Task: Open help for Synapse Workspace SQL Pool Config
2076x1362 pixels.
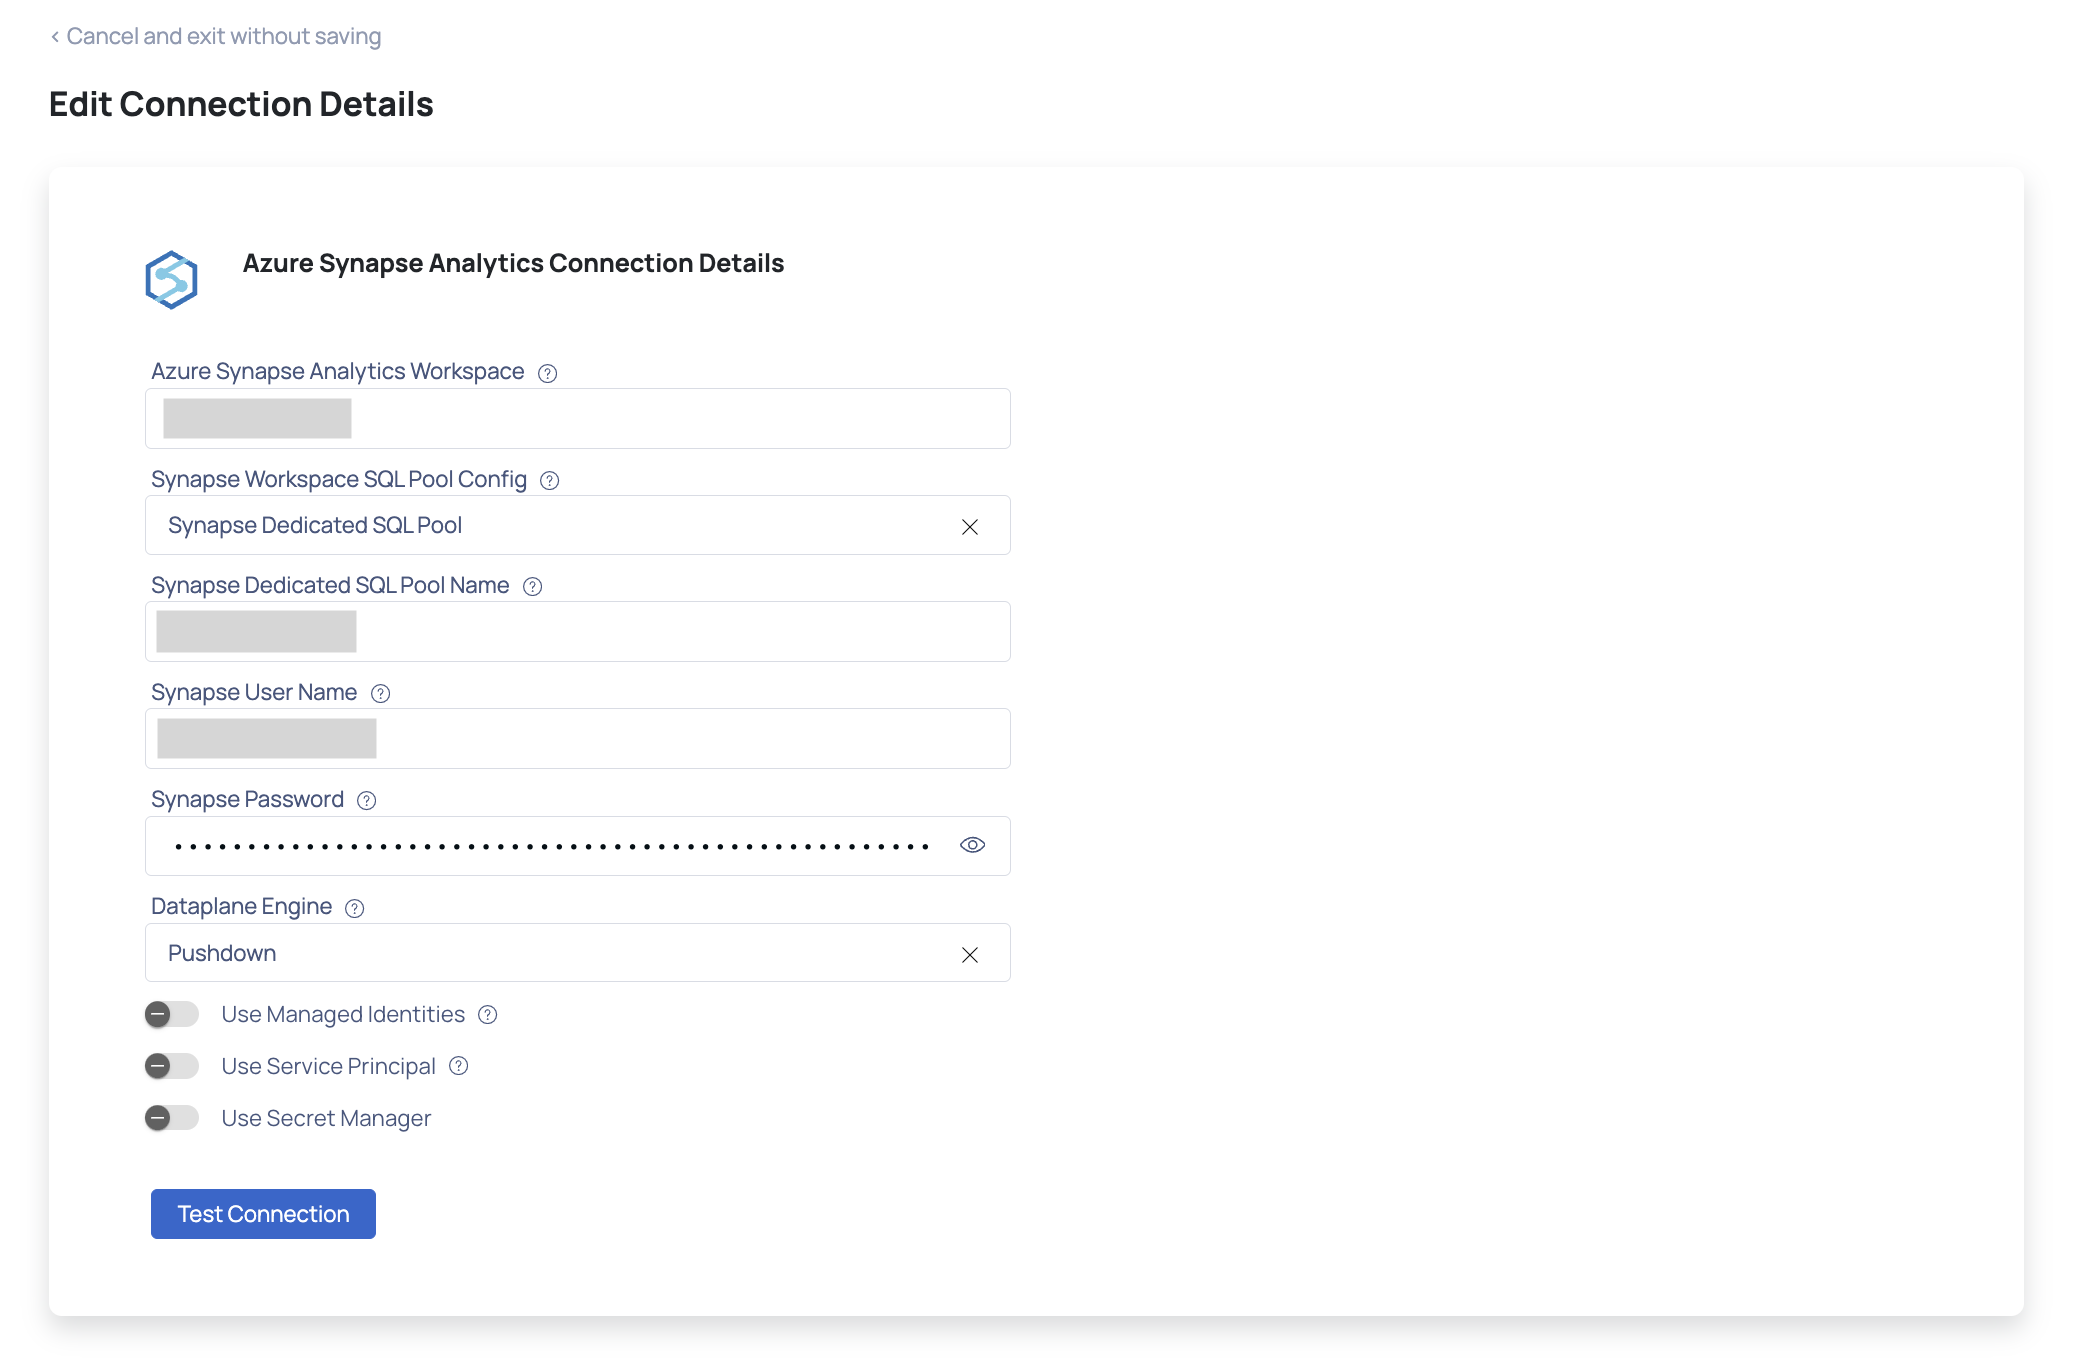Action: click(549, 480)
